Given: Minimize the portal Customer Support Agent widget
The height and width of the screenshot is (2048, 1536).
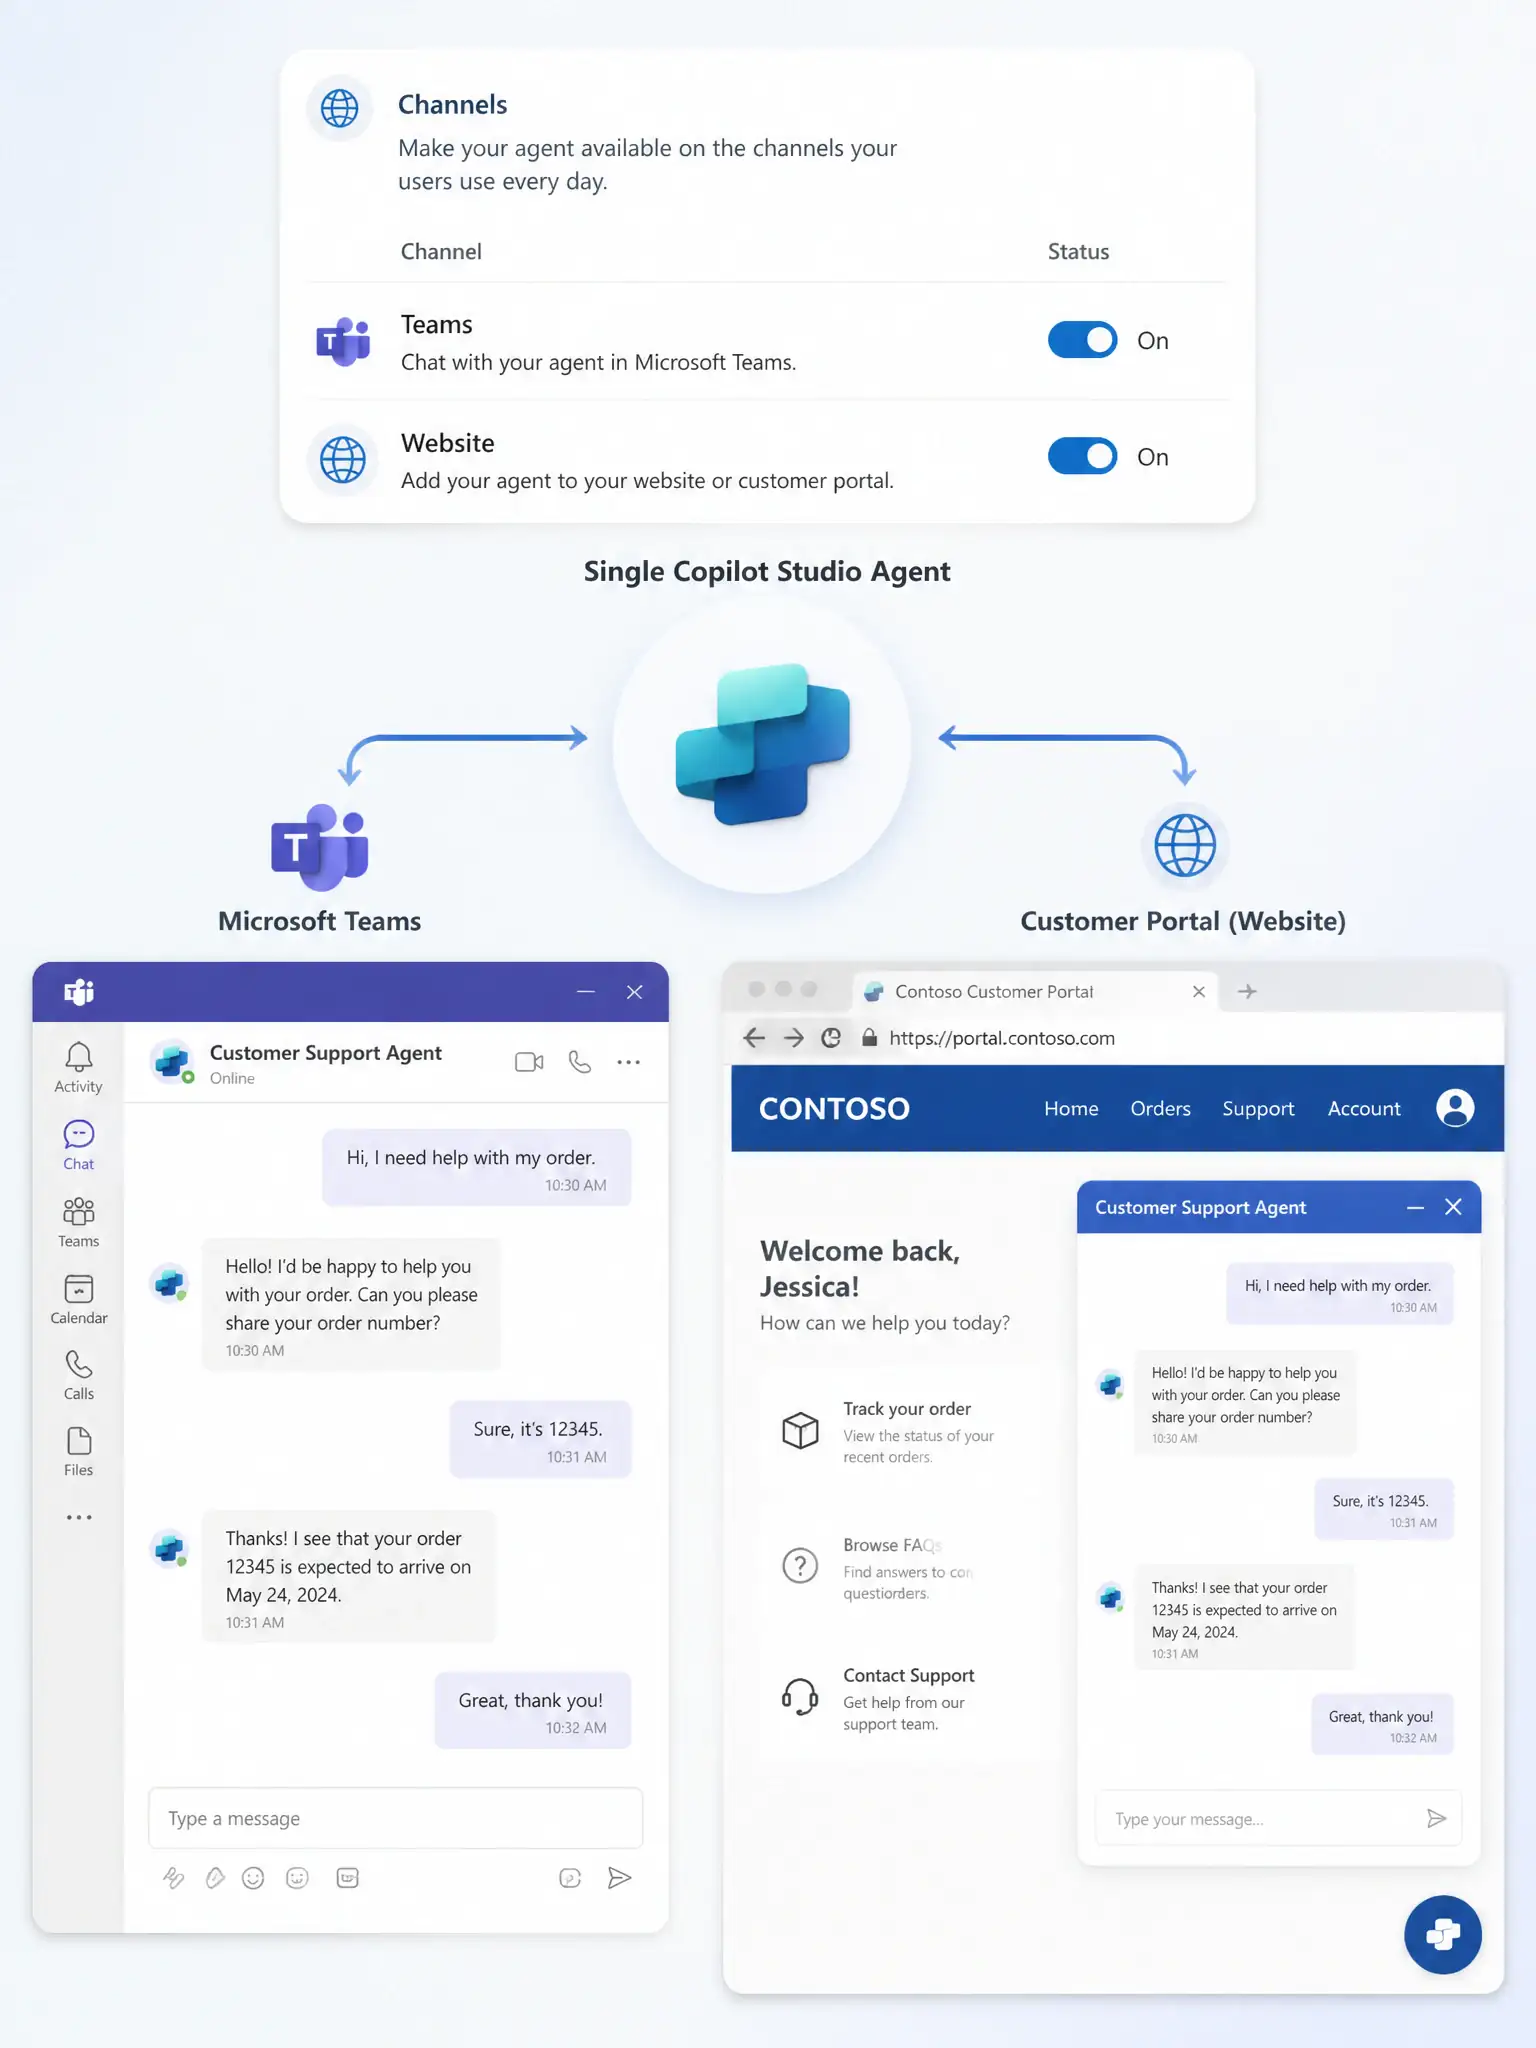Looking at the screenshot, I should (x=1415, y=1208).
